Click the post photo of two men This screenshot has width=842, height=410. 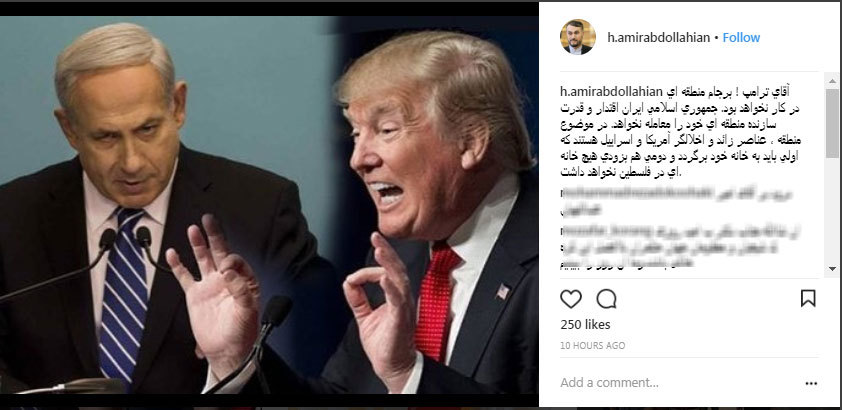tap(268, 204)
